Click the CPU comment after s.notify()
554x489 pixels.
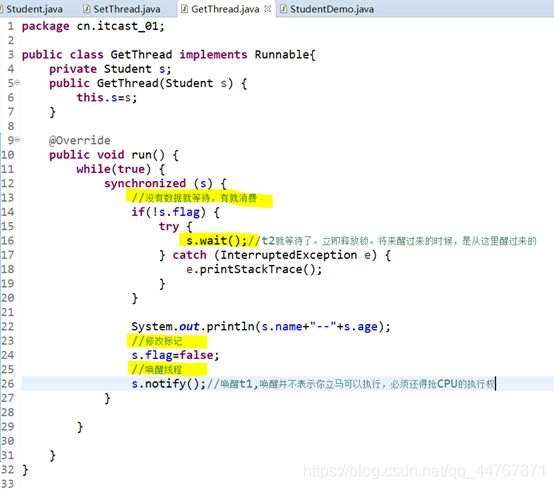[351, 384]
